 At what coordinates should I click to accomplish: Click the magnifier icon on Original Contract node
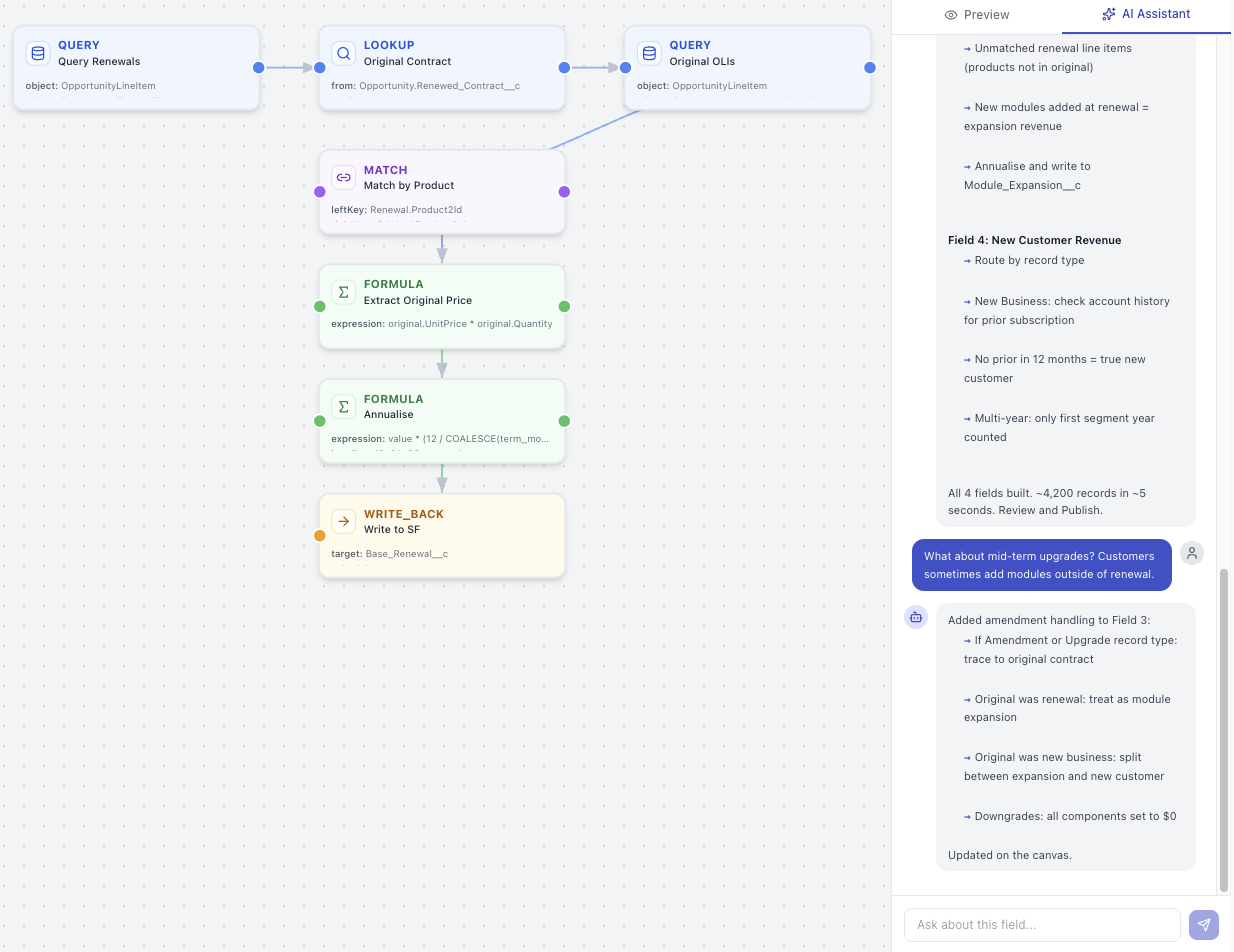(x=344, y=53)
